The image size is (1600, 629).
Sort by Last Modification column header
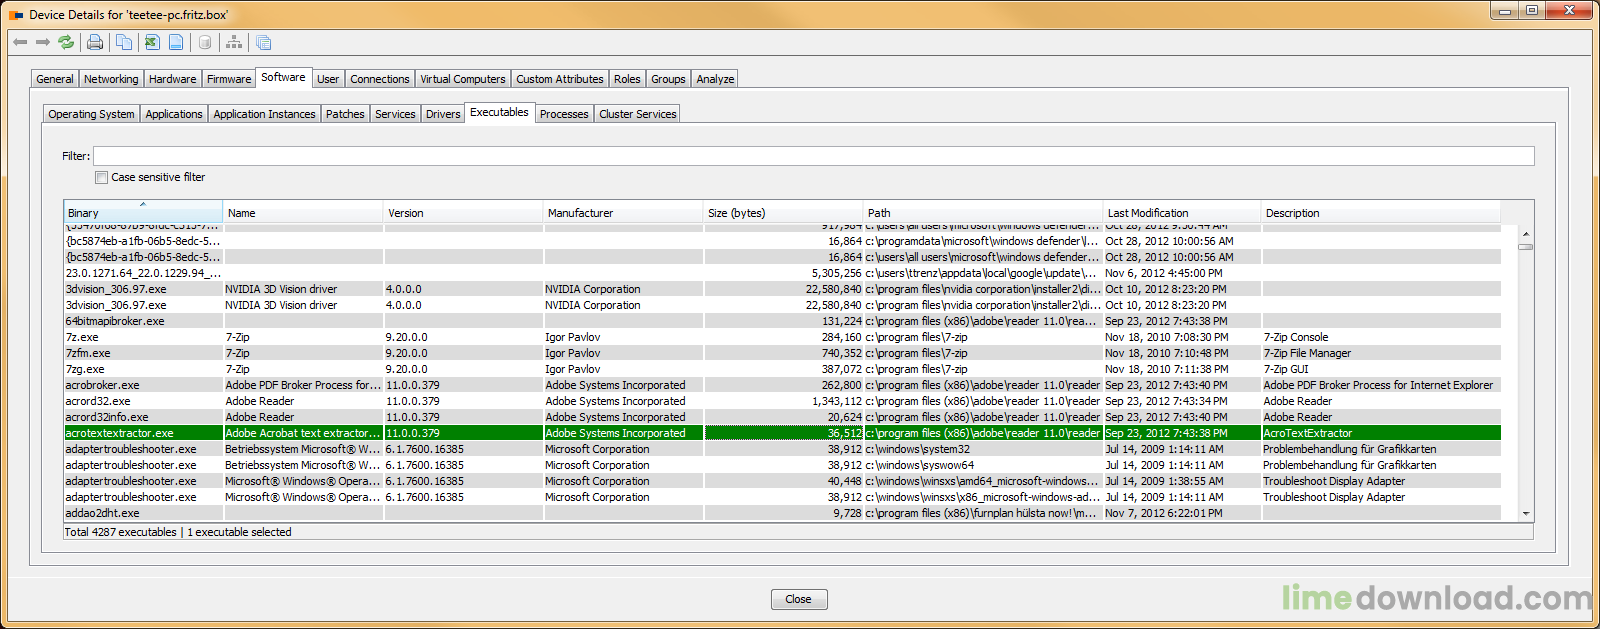pos(1182,213)
